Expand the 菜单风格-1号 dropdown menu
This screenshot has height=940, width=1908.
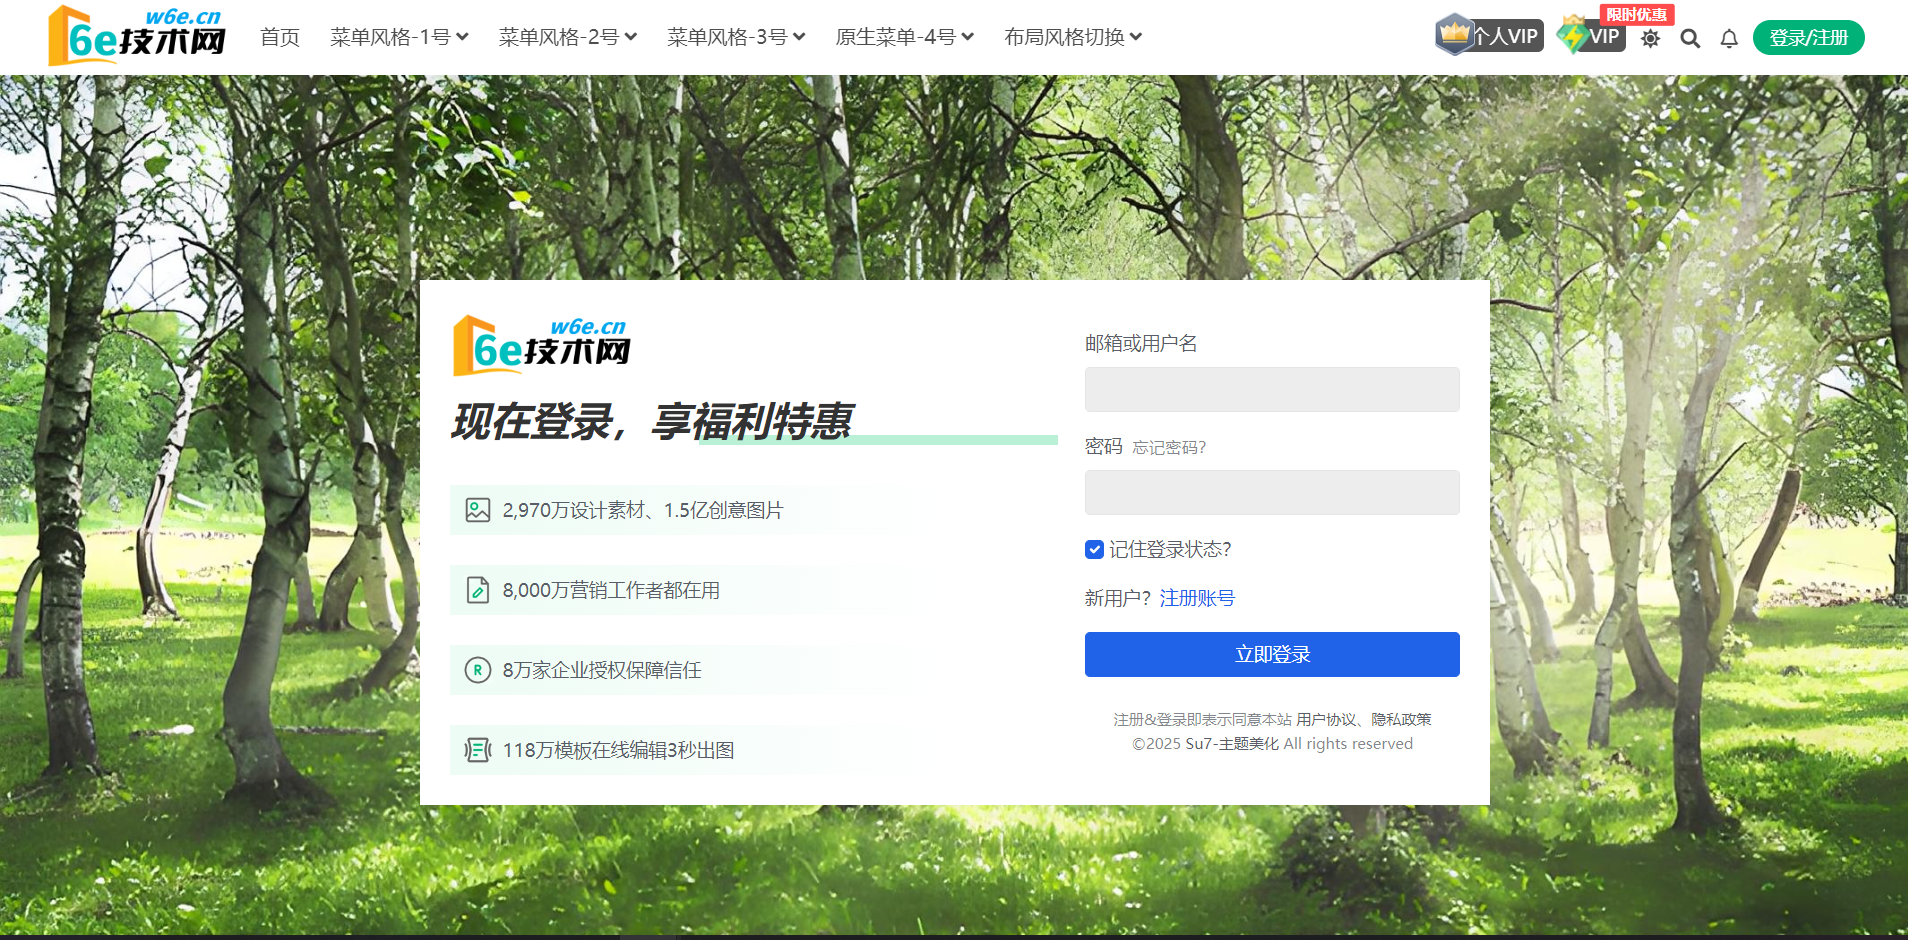(x=399, y=37)
